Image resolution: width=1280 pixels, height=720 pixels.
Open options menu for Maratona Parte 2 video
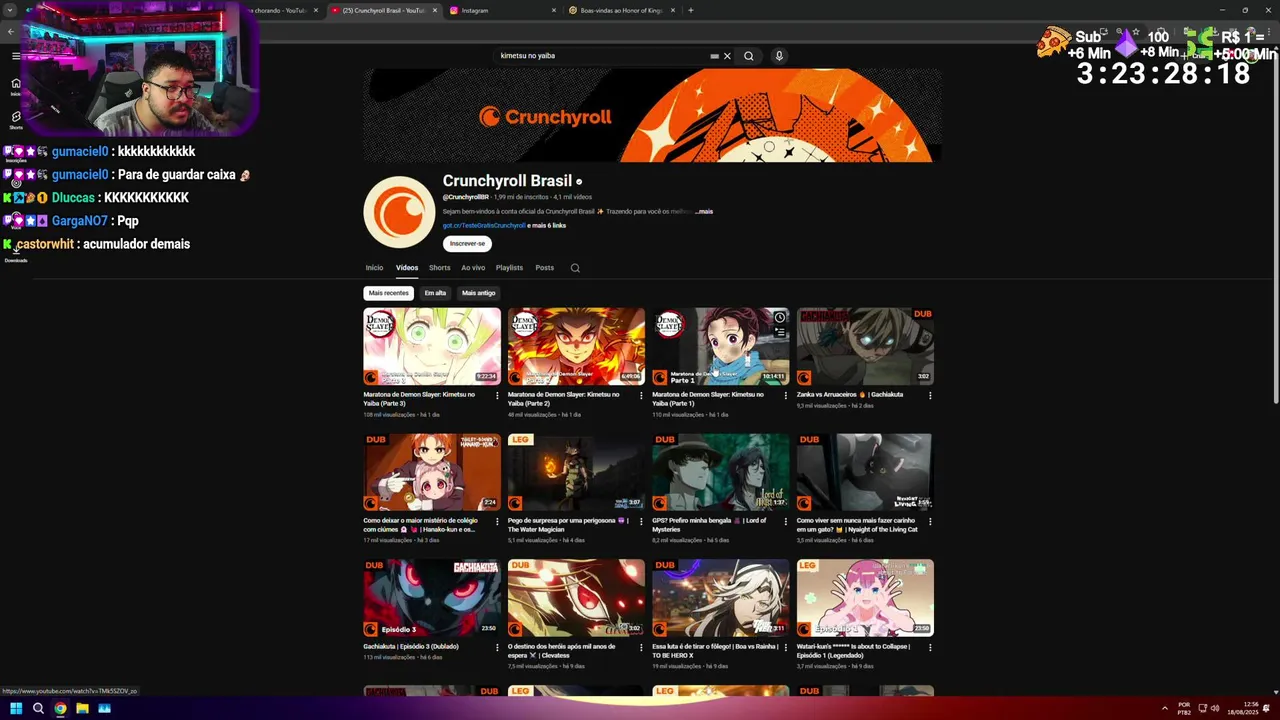641,396
